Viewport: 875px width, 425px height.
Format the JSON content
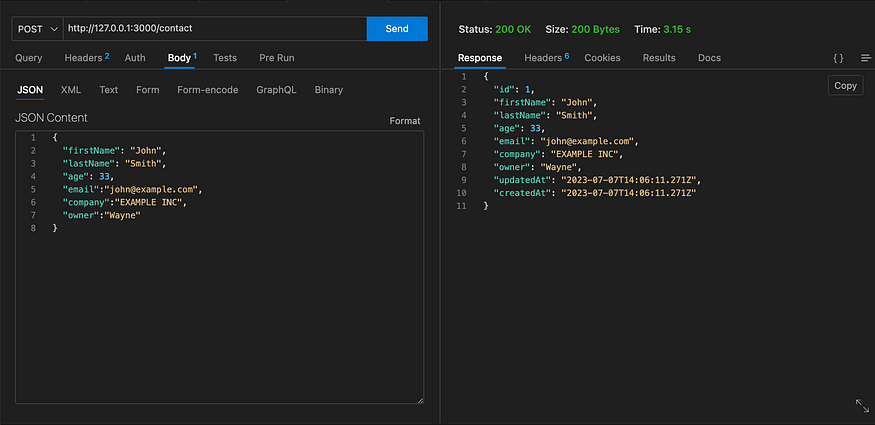click(405, 121)
